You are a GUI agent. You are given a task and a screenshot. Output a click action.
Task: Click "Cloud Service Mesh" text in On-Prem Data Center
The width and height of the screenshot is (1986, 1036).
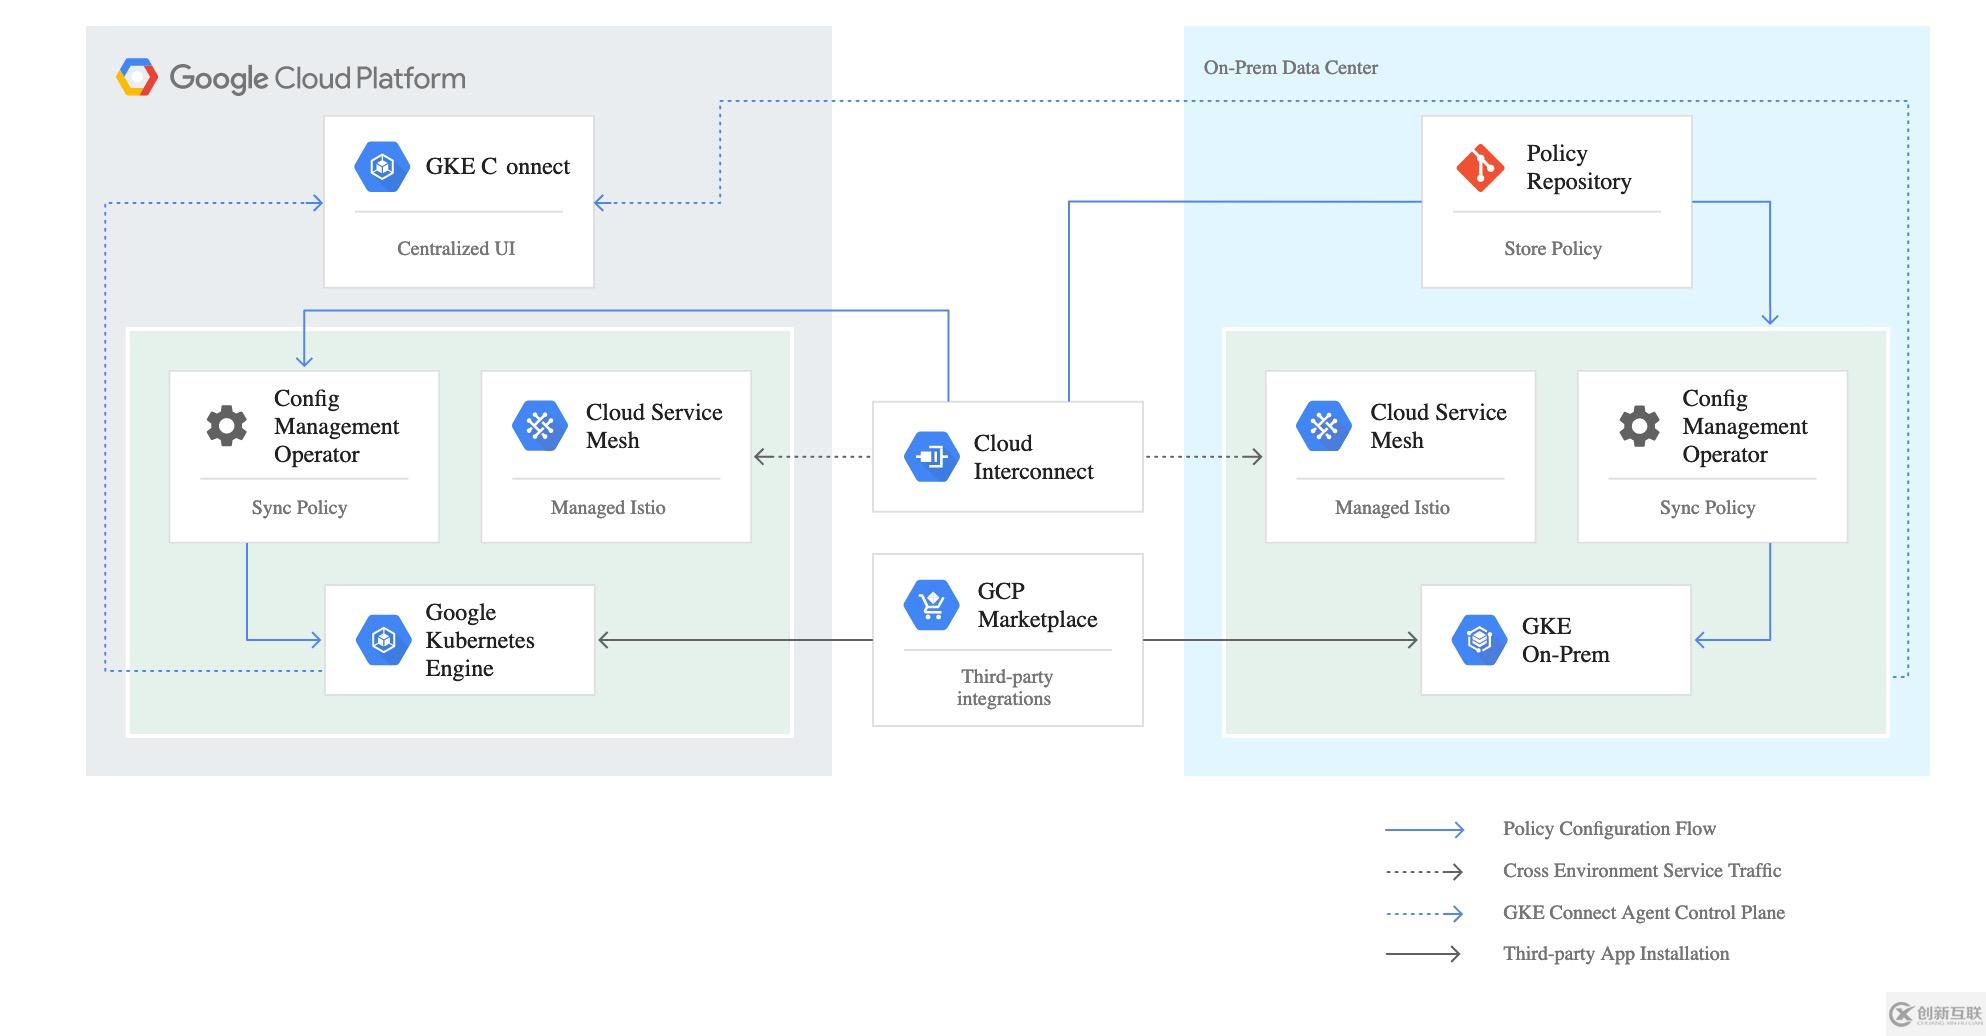(x=1438, y=426)
